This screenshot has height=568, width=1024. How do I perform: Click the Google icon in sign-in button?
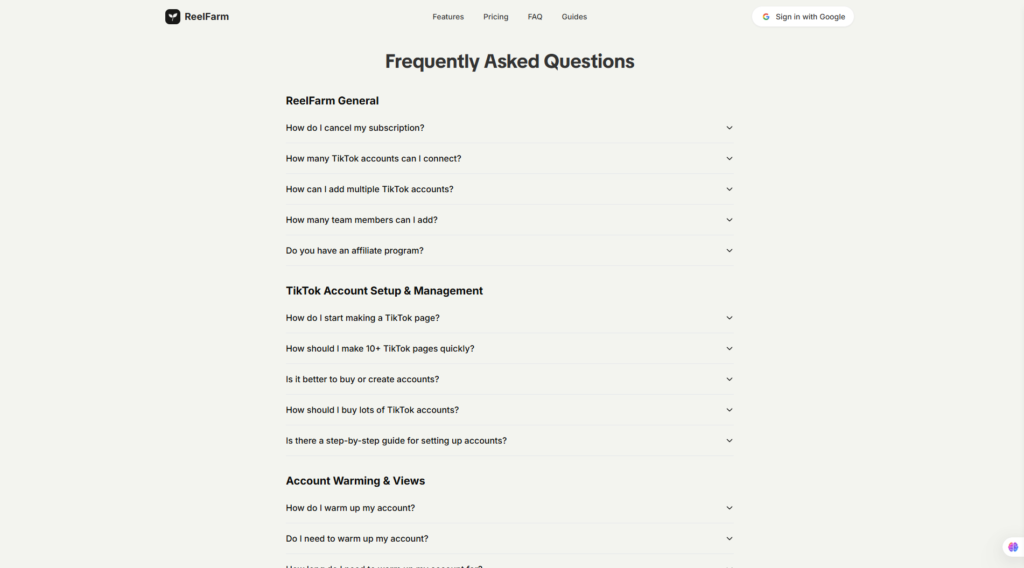coord(766,17)
